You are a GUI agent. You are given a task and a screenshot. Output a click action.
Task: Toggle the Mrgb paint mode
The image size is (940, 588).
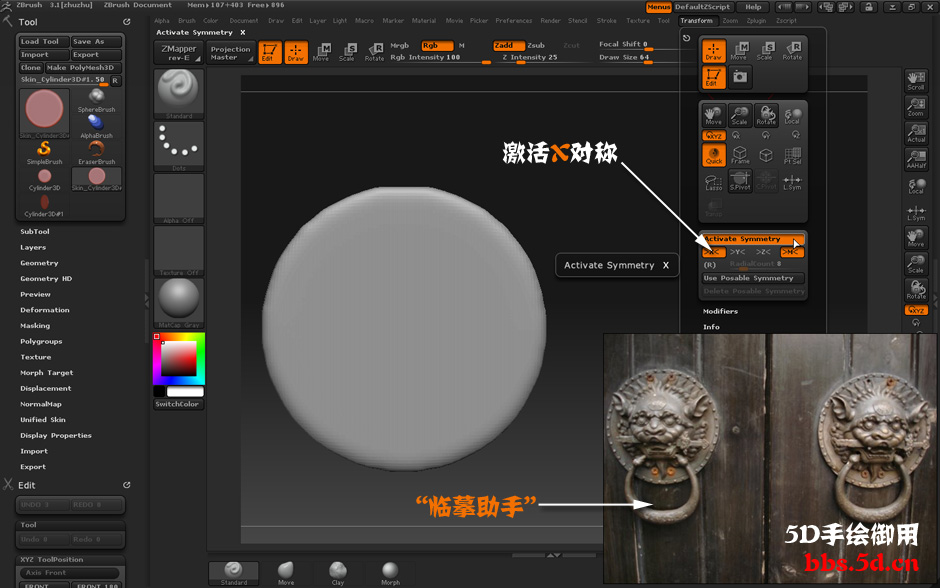coord(400,46)
